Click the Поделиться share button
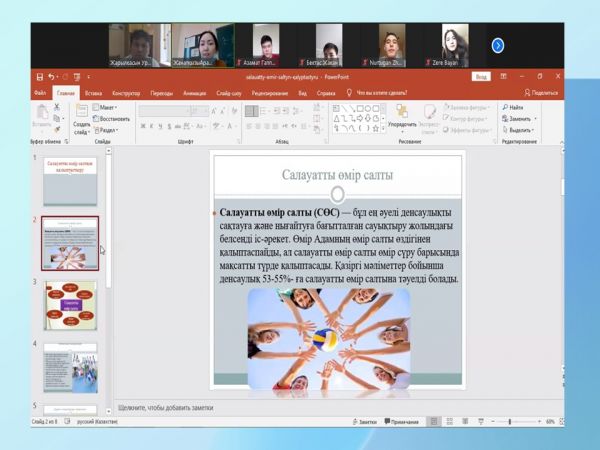 [541, 92]
